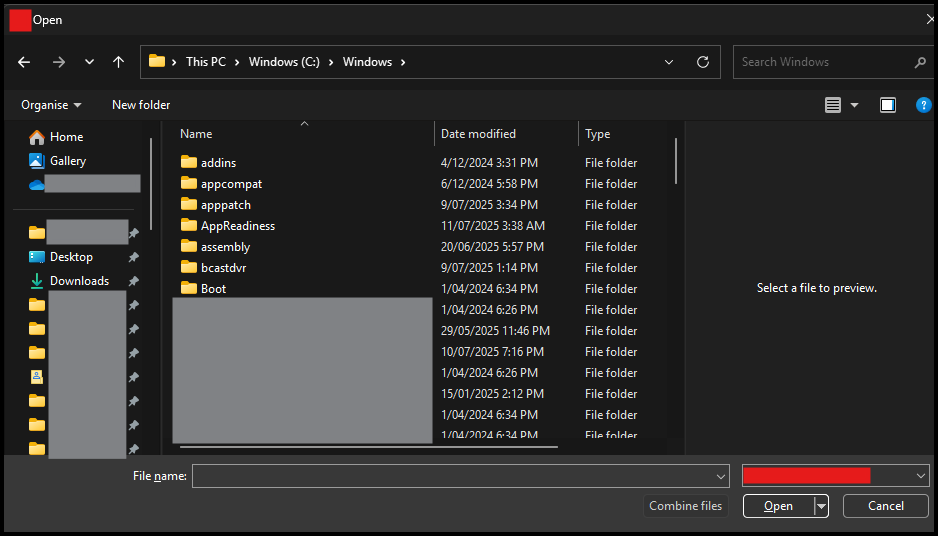Open the File name history dropdown

click(x=720, y=476)
